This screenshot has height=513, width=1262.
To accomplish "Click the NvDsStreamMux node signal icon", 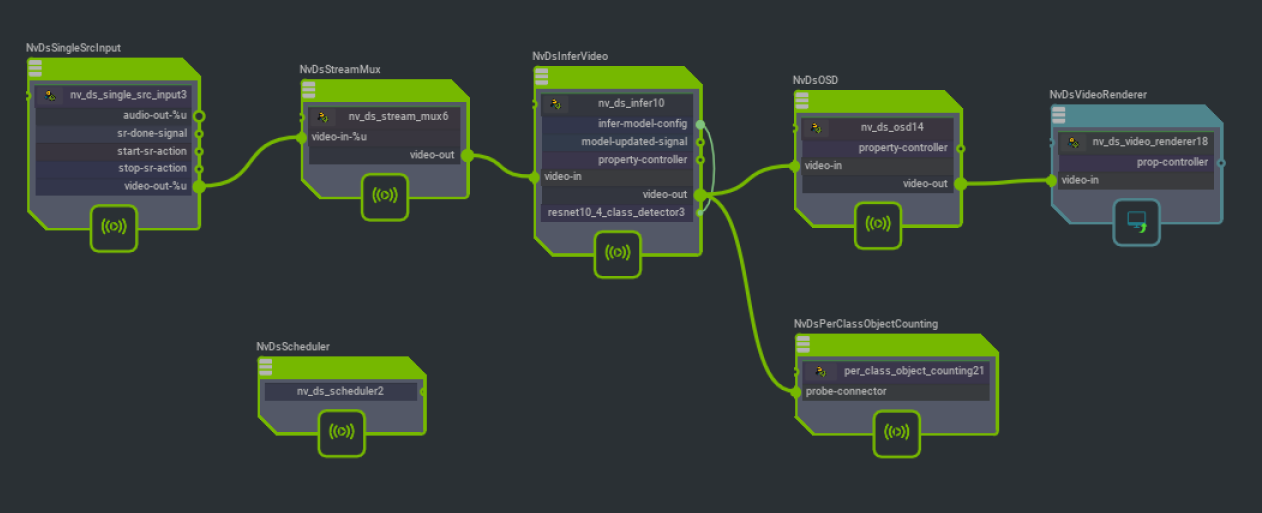I will [x=384, y=195].
